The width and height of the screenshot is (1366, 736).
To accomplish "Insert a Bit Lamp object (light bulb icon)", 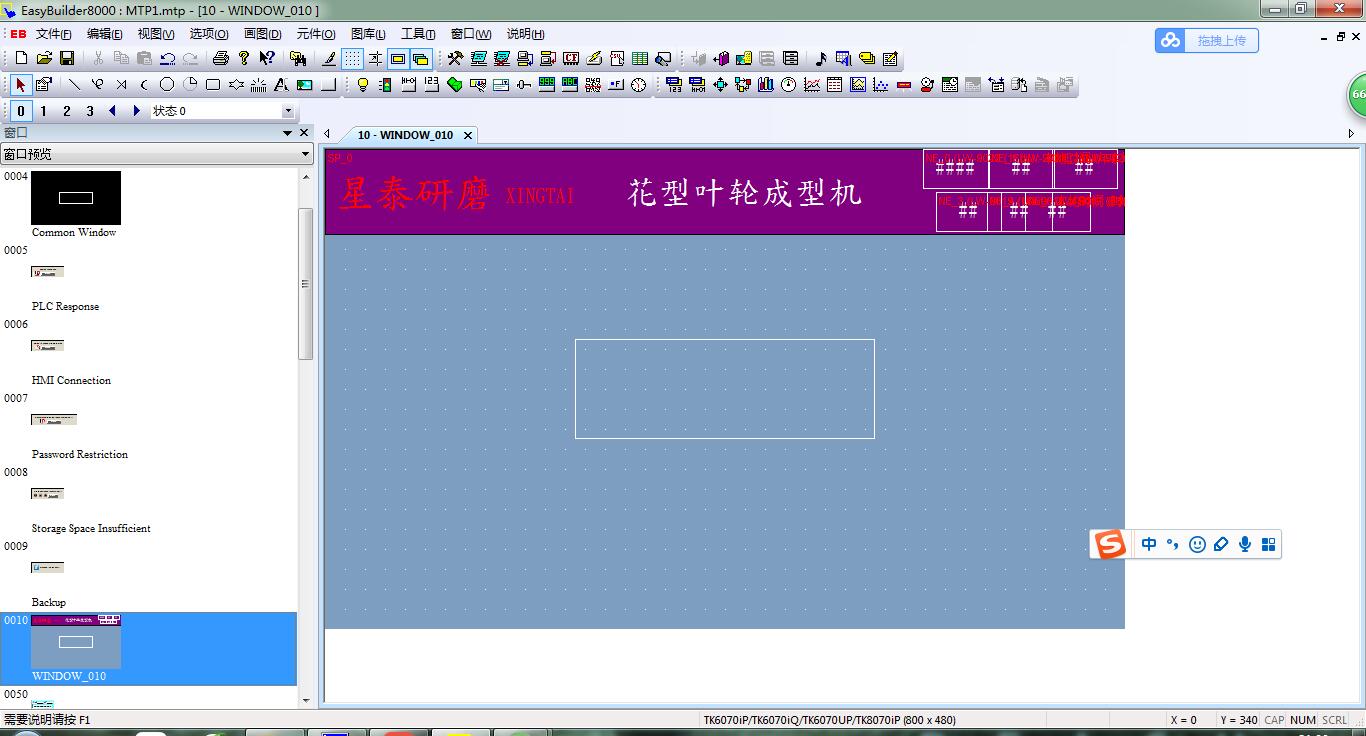I will coord(363,85).
